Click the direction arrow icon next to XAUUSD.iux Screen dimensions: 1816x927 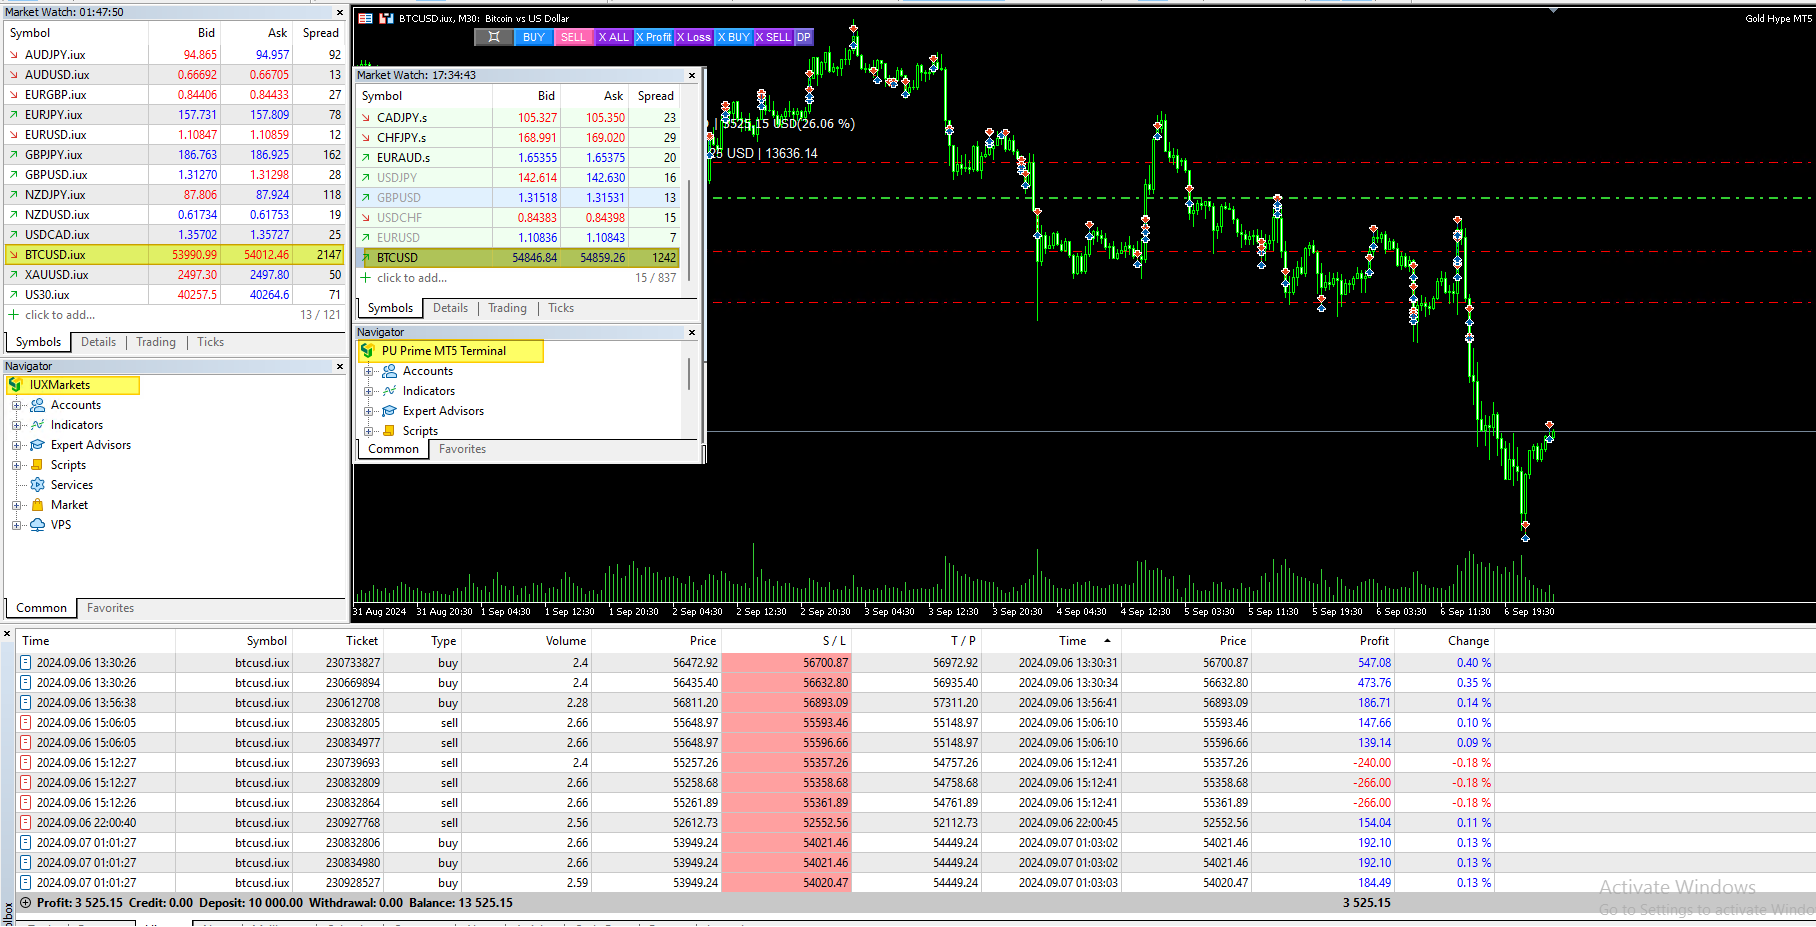14,275
